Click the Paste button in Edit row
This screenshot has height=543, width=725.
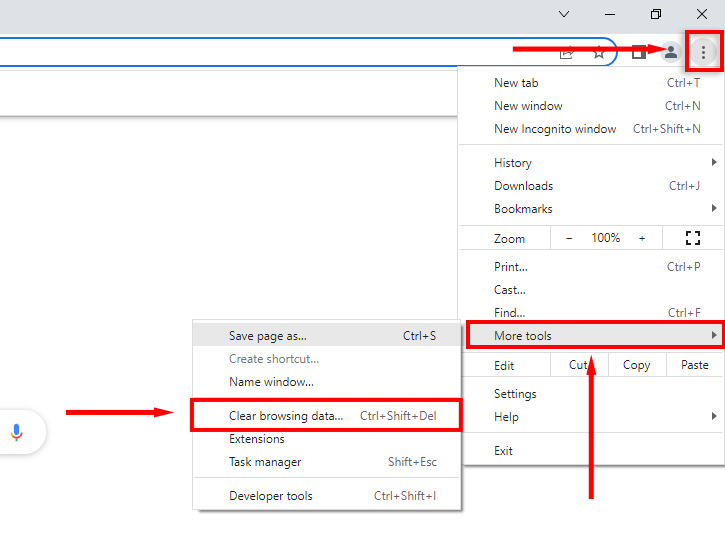click(x=695, y=365)
